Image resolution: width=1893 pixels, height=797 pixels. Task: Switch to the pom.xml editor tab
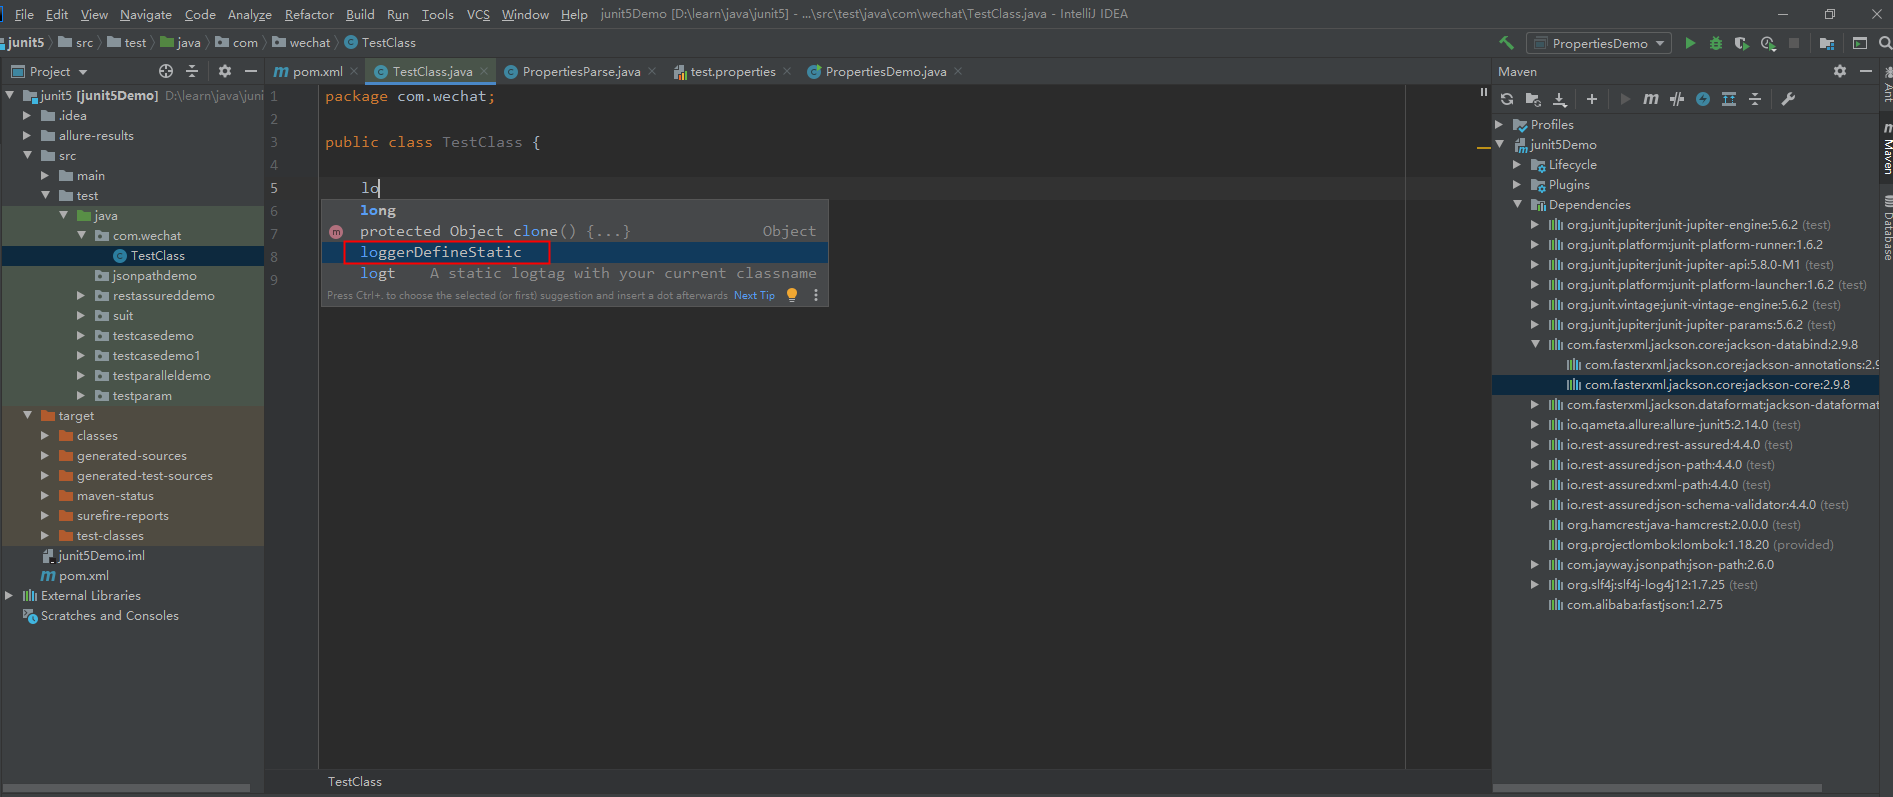click(x=317, y=71)
